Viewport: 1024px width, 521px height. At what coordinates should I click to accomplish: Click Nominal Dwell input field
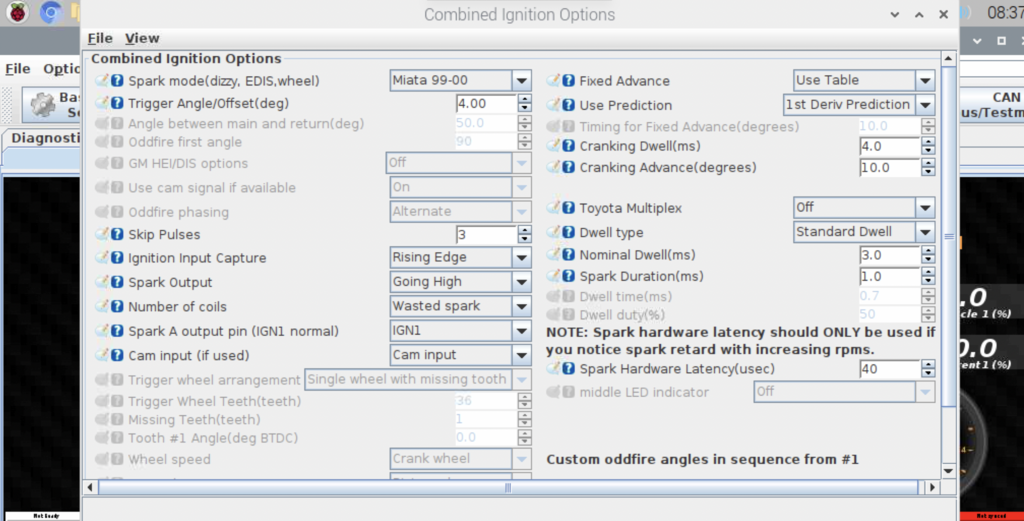(x=890, y=255)
